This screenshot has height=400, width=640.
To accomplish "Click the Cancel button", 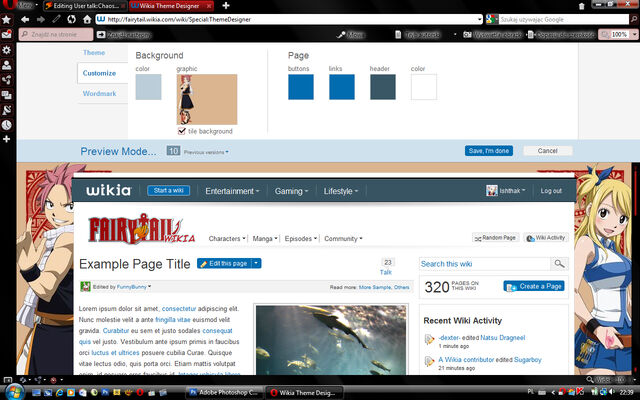I will pyautogui.click(x=547, y=151).
